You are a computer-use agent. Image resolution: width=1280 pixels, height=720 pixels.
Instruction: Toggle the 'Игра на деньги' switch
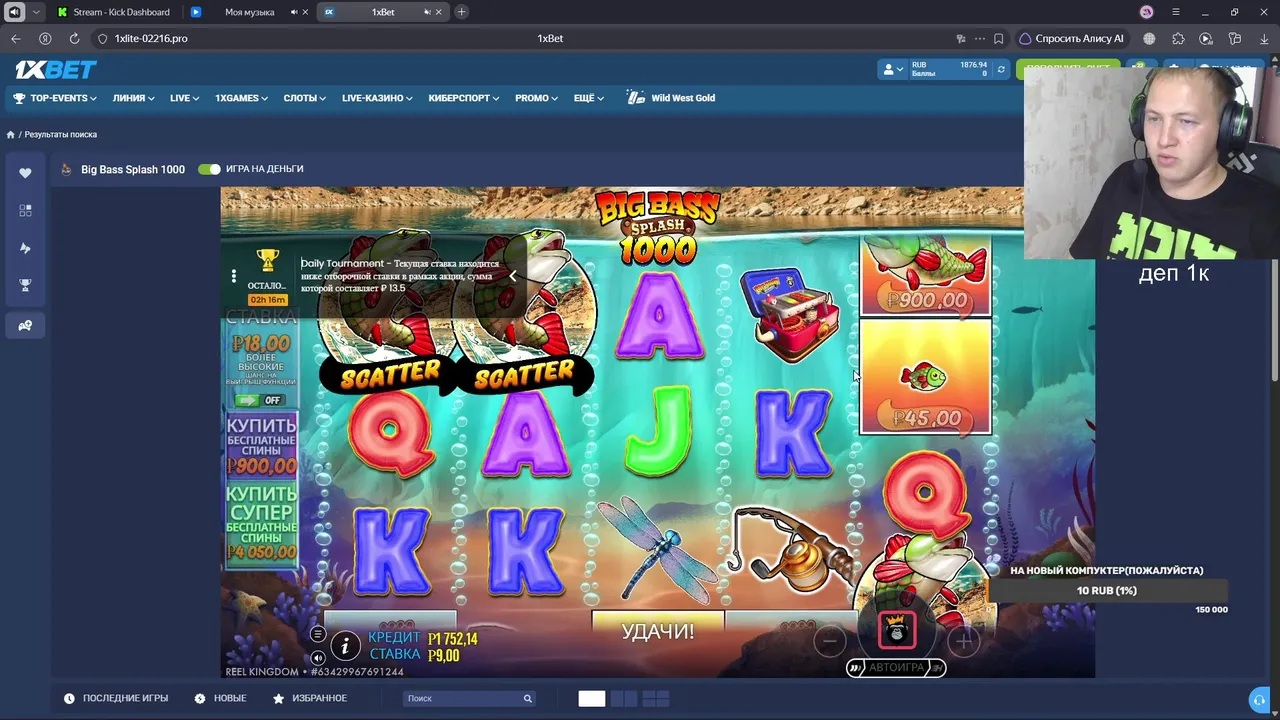[x=209, y=169]
